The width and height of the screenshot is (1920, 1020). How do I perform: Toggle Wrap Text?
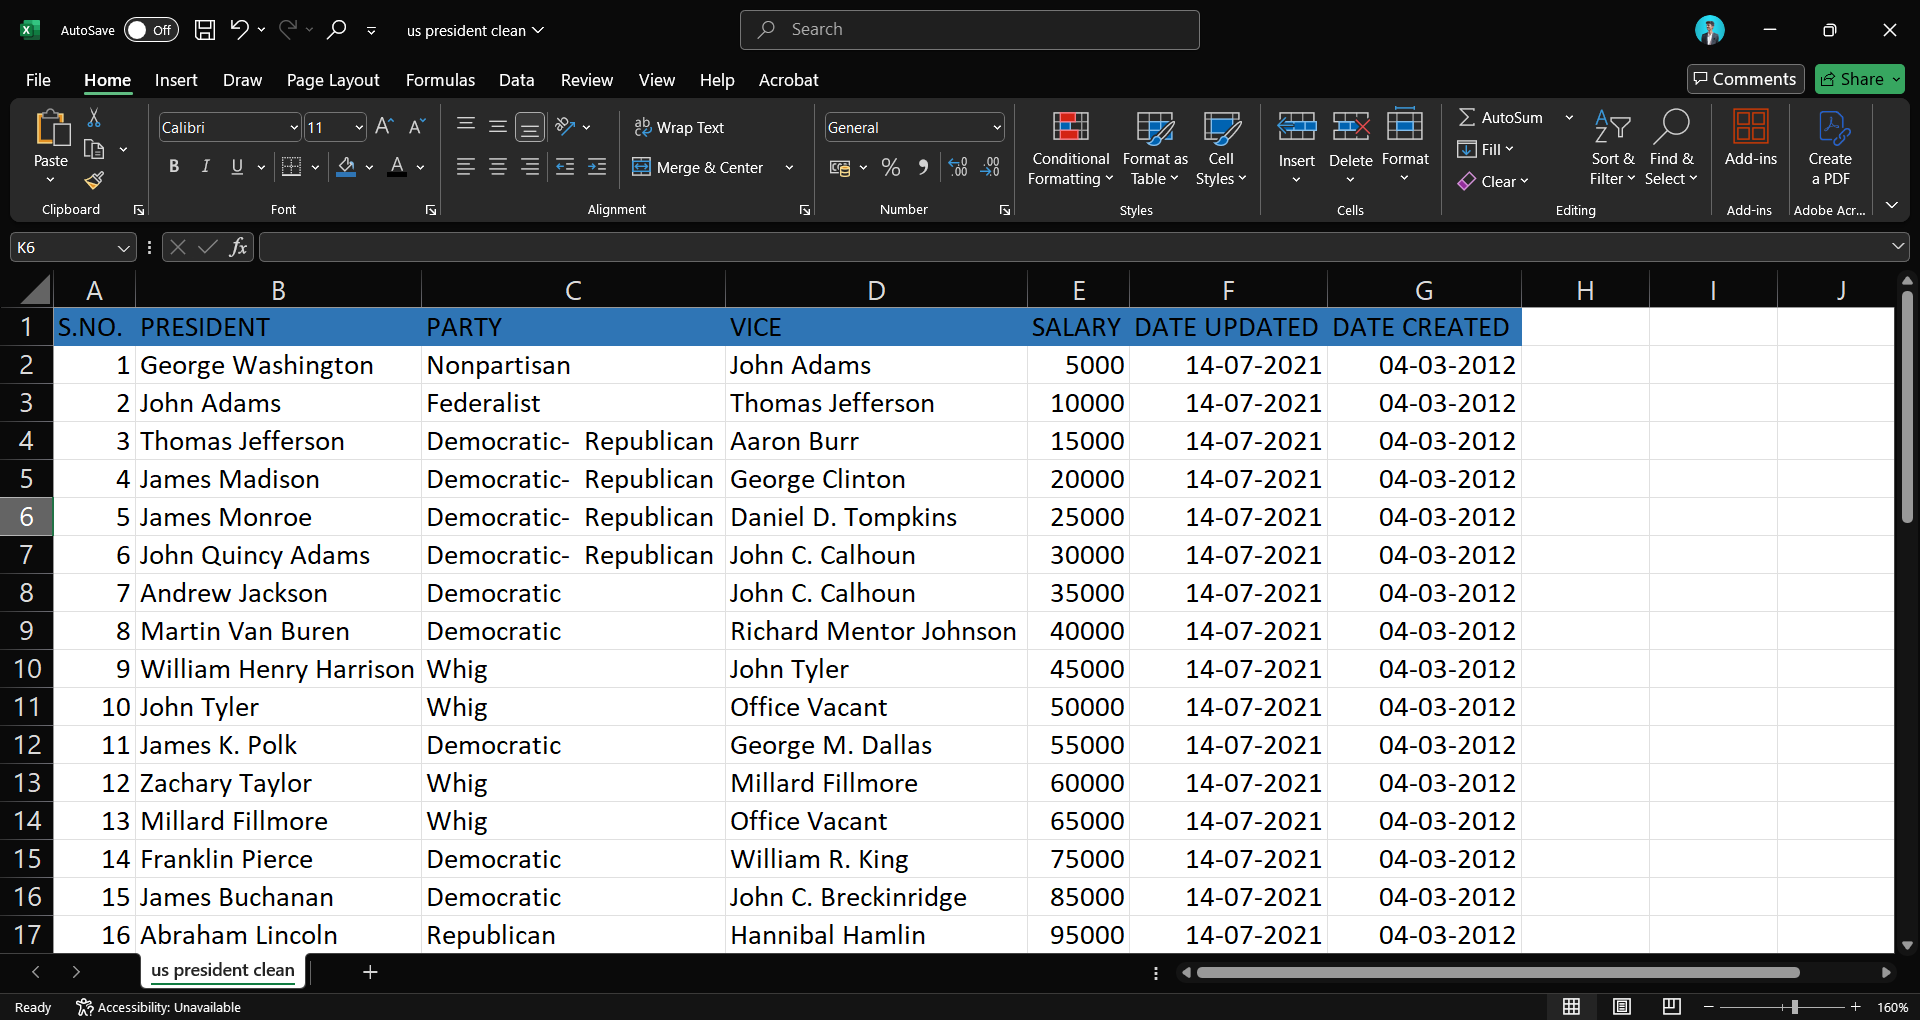coord(680,128)
